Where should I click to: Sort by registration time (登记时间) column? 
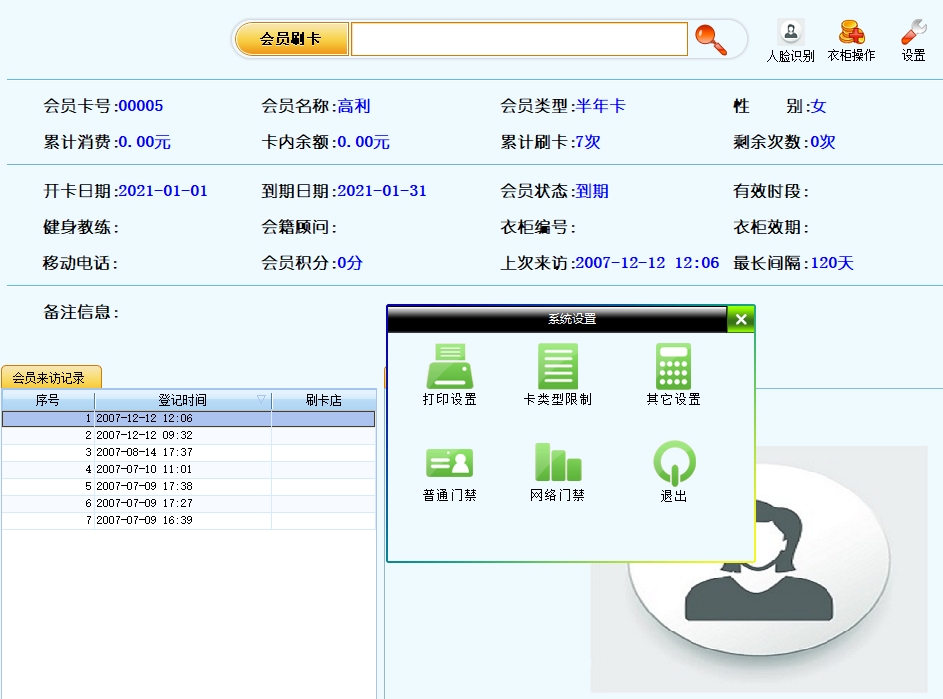[182, 400]
